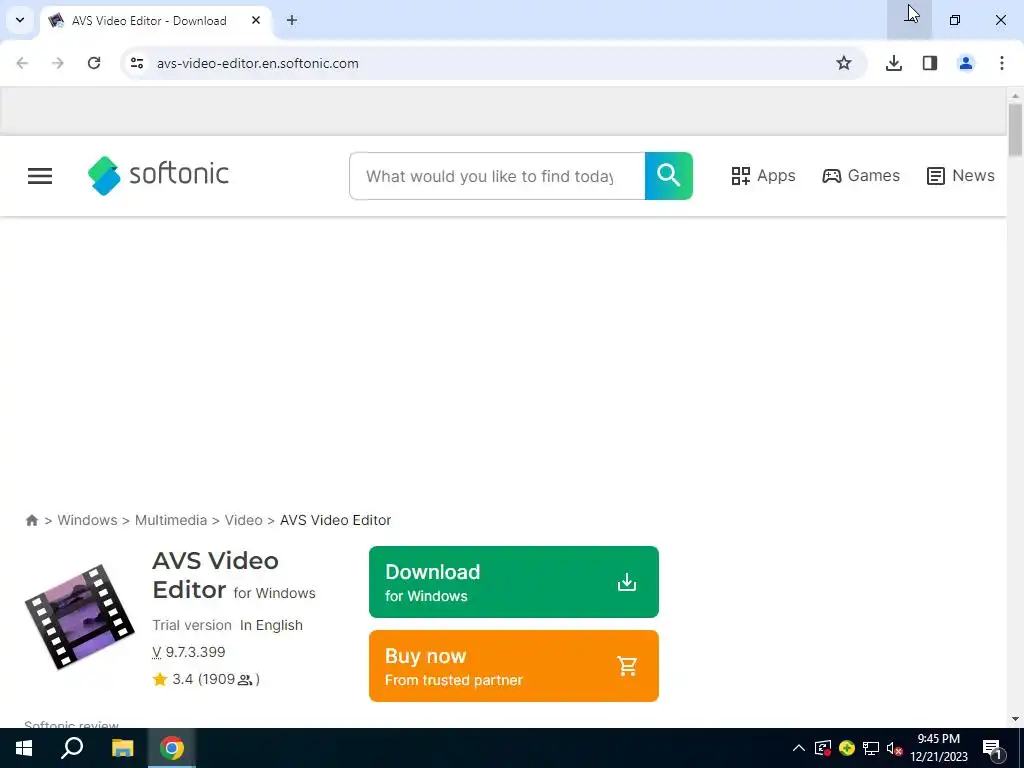Screen dimensions: 1024x768
Task: Open the News section
Action: 961,176
